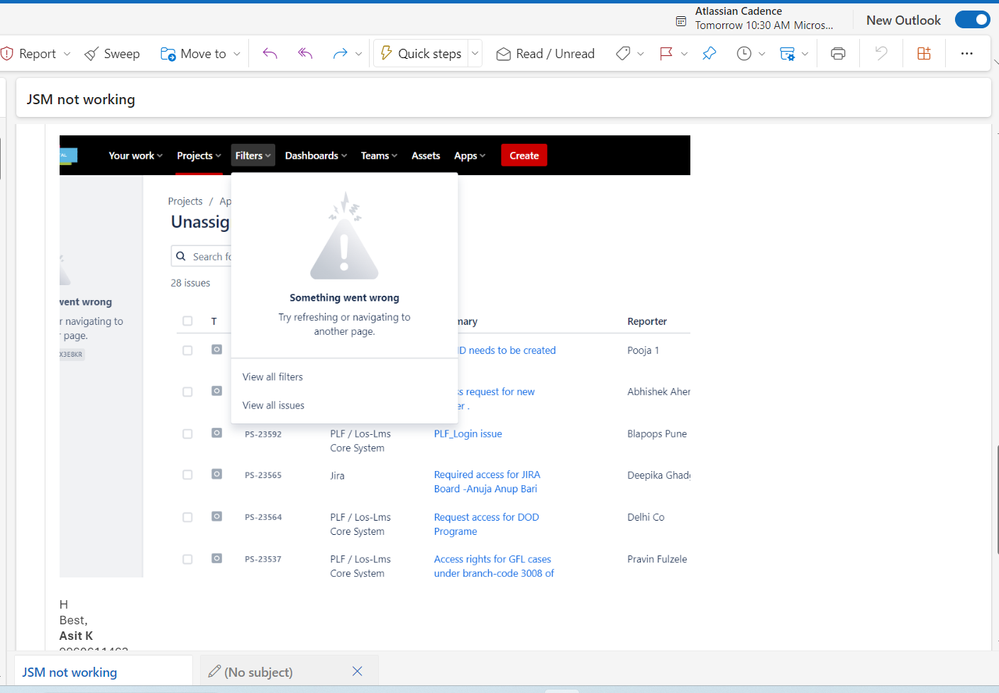Screen dimensions: 999x693
Task: Click the Projects breadcrumb link
Action: coord(185,201)
